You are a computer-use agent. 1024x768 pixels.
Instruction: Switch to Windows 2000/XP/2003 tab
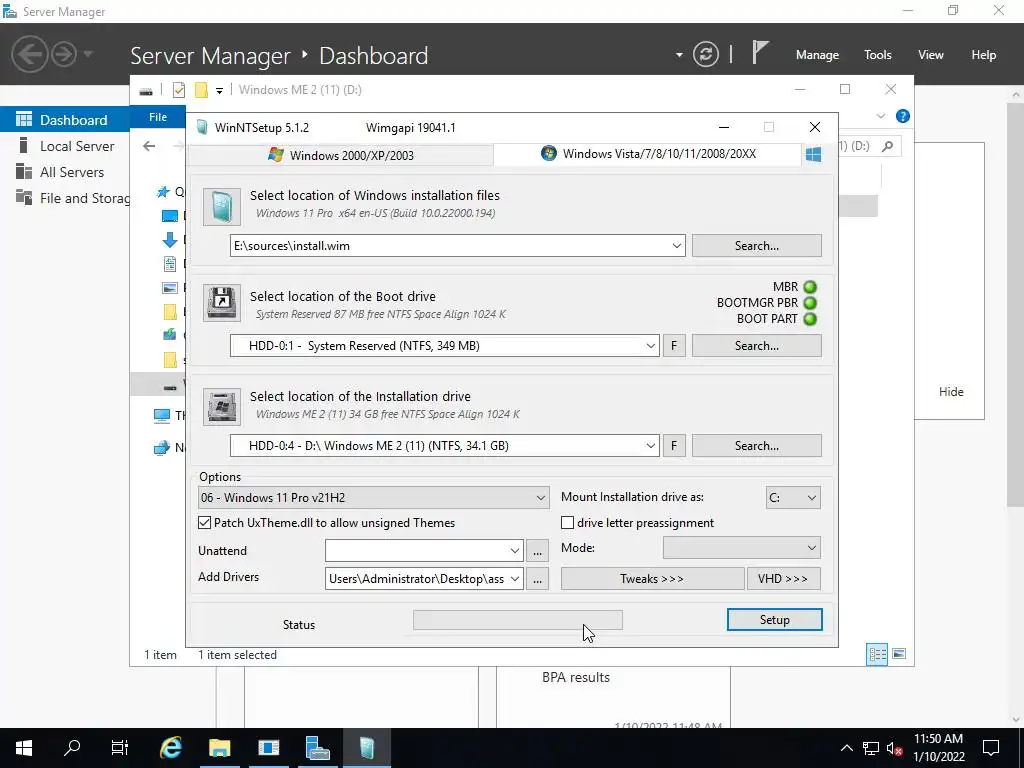341,155
